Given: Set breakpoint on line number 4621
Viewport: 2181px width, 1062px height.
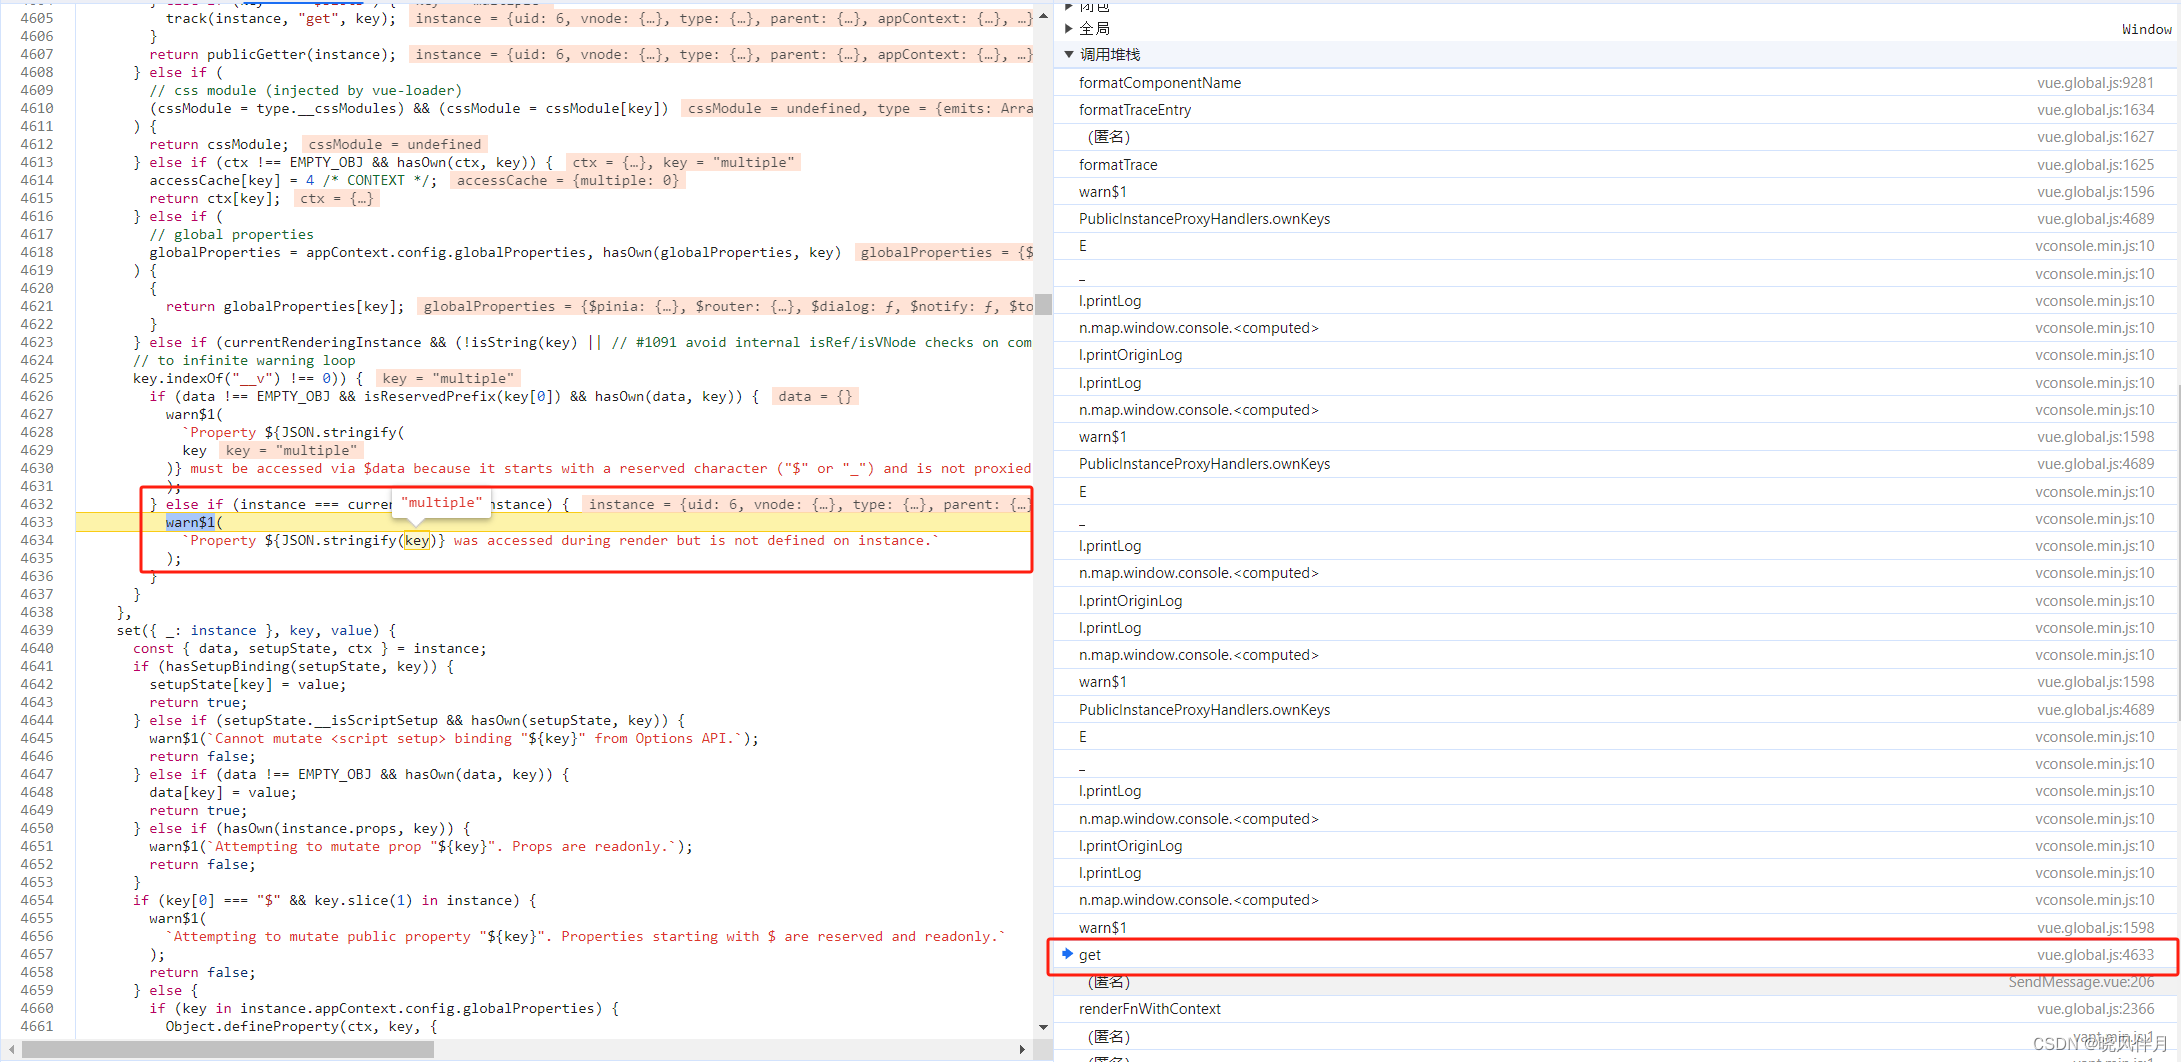Looking at the screenshot, I should point(37,306).
